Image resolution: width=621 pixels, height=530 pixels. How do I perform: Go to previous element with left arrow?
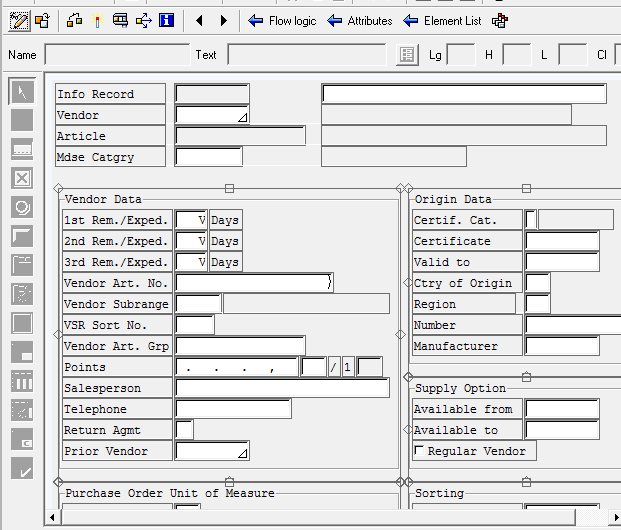200,20
